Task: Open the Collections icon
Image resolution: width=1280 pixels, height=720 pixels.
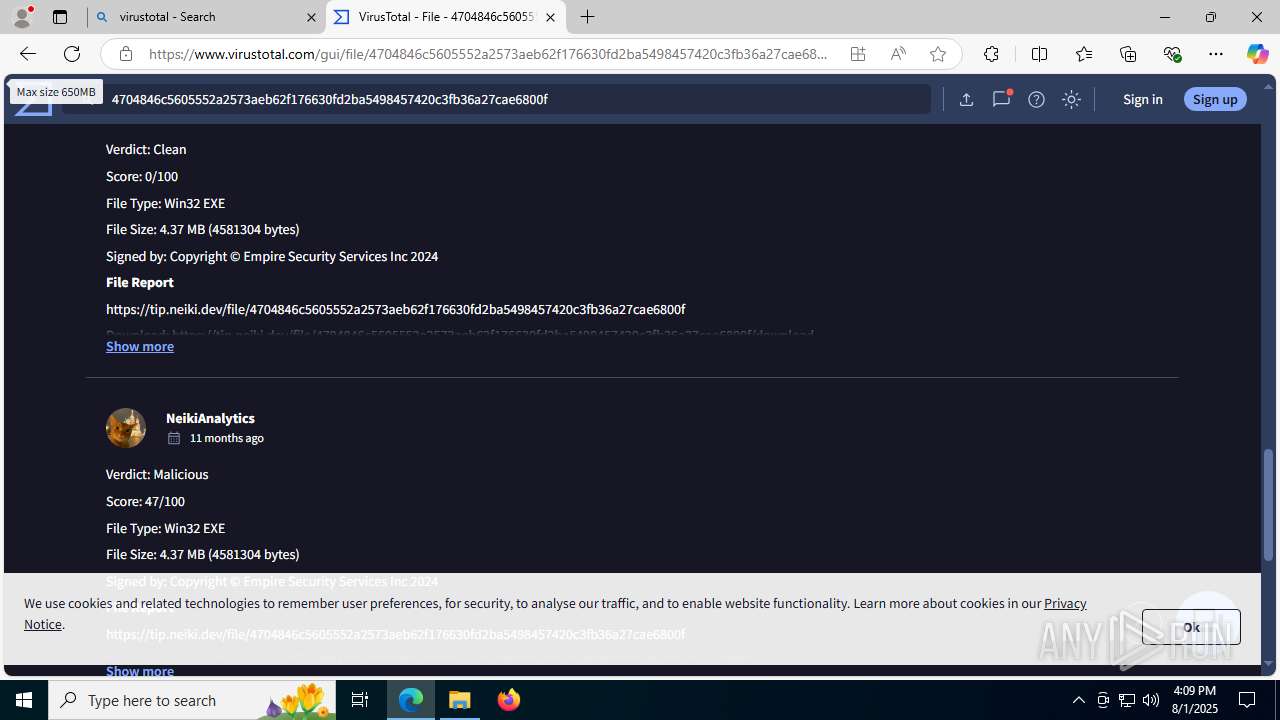Action: pos(1128,54)
